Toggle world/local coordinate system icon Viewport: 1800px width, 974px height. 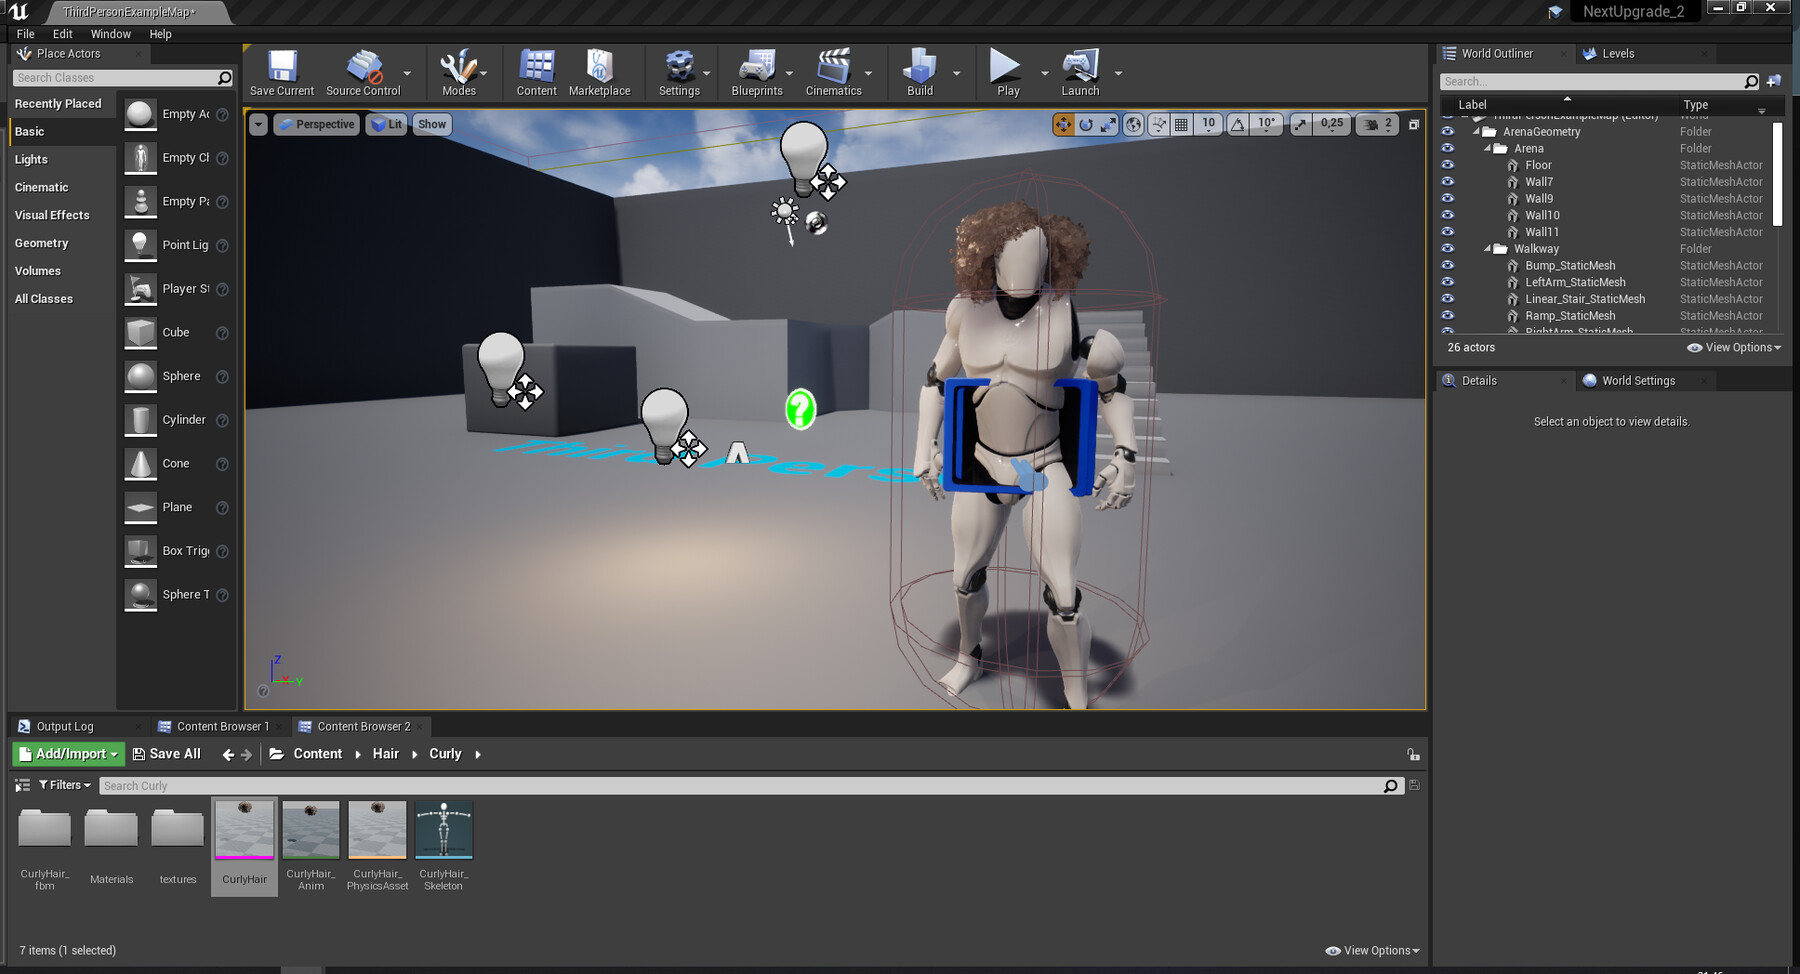click(x=1134, y=124)
